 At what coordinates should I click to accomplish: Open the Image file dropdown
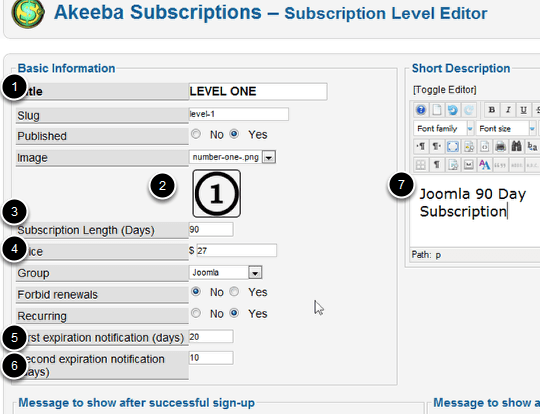tap(269, 157)
